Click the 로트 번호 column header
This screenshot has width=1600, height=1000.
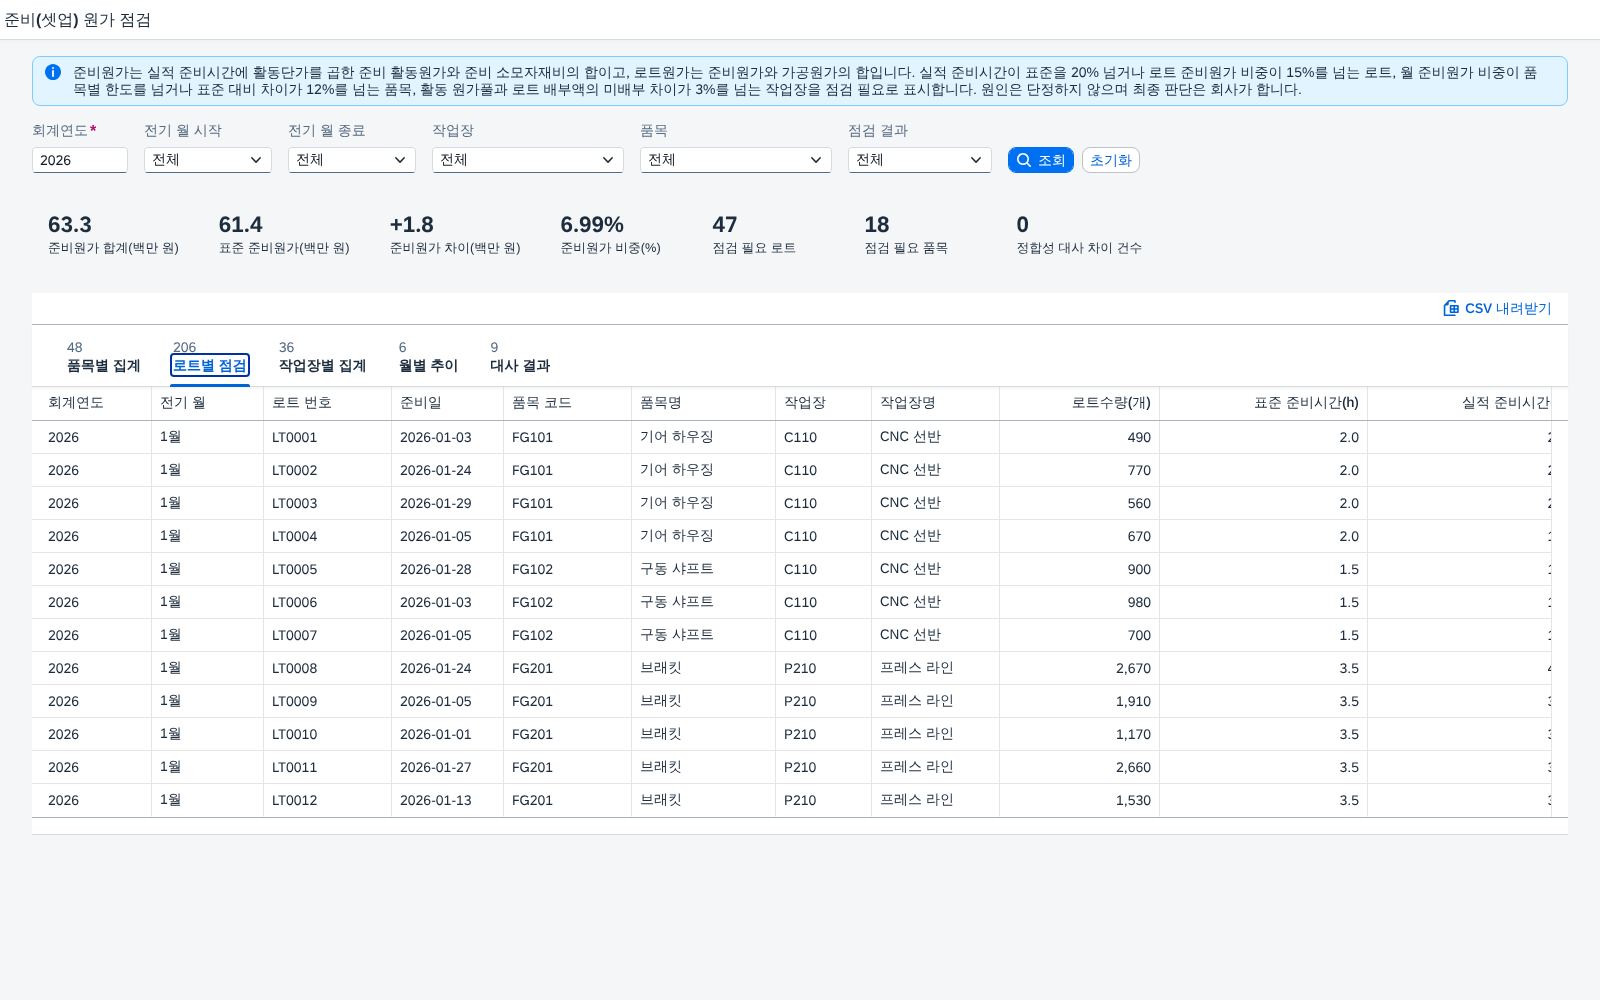click(x=327, y=403)
